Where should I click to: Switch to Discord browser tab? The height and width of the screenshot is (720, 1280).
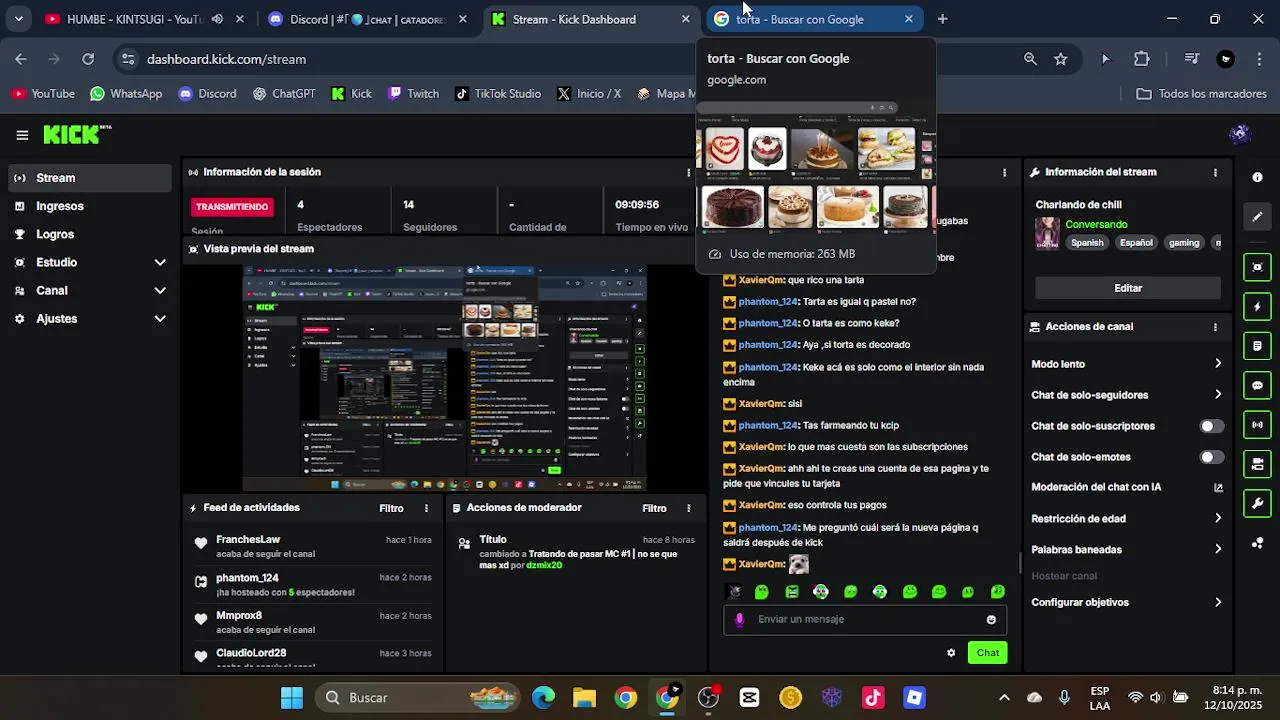click(368, 19)
